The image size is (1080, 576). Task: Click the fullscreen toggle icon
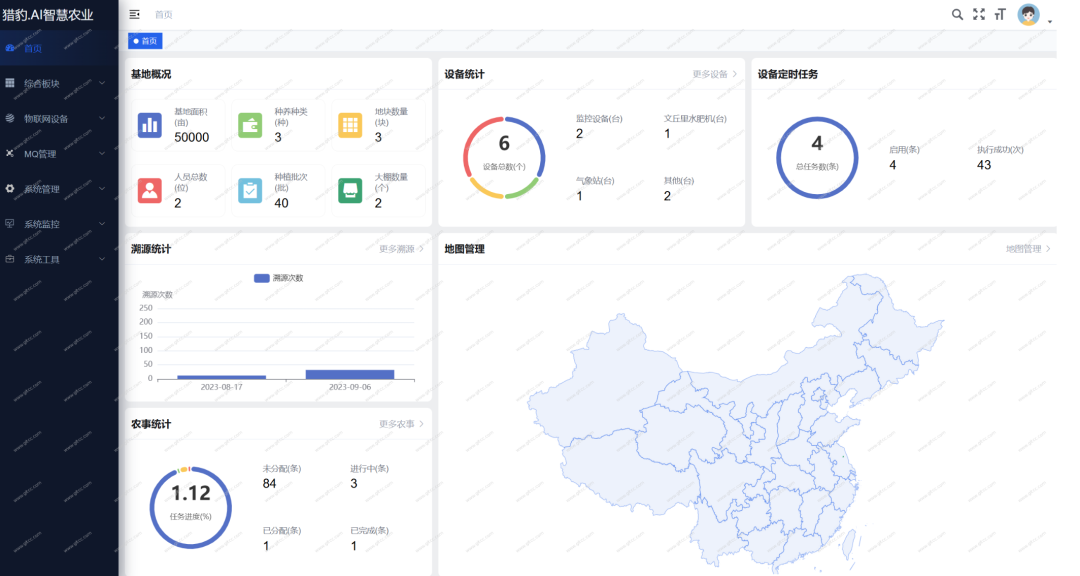coord(979,14)
